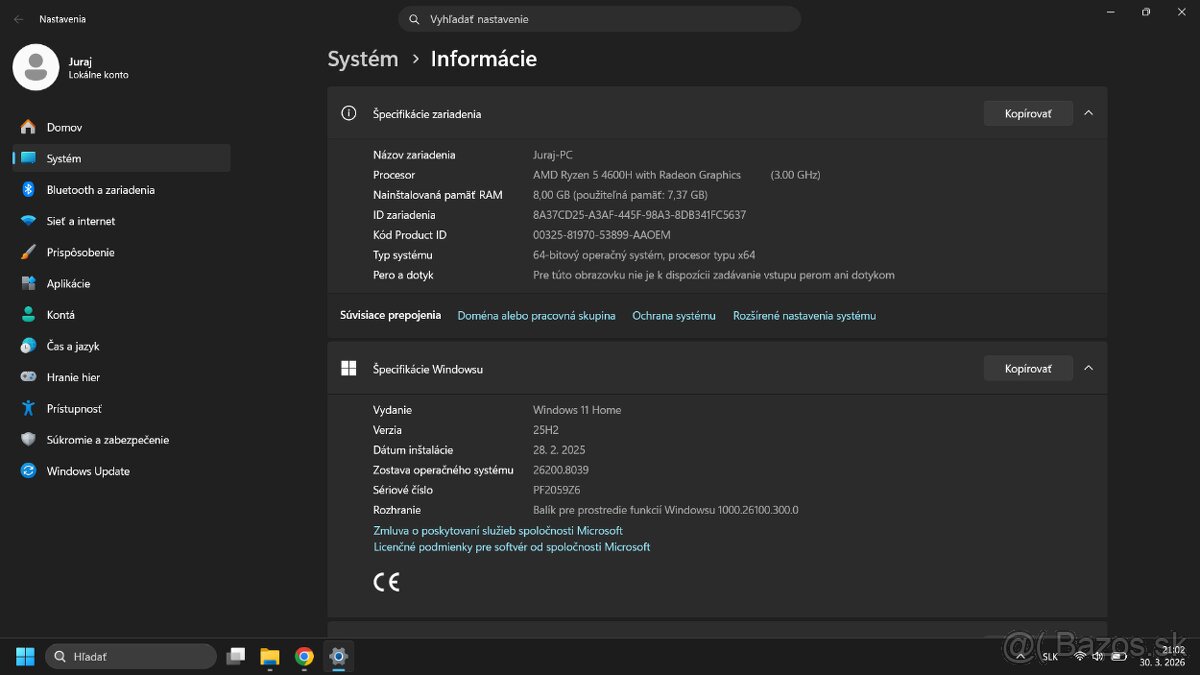Check battery status via tray battery icon
The image size is (1200, 675).
click(x=1118, y=657)
